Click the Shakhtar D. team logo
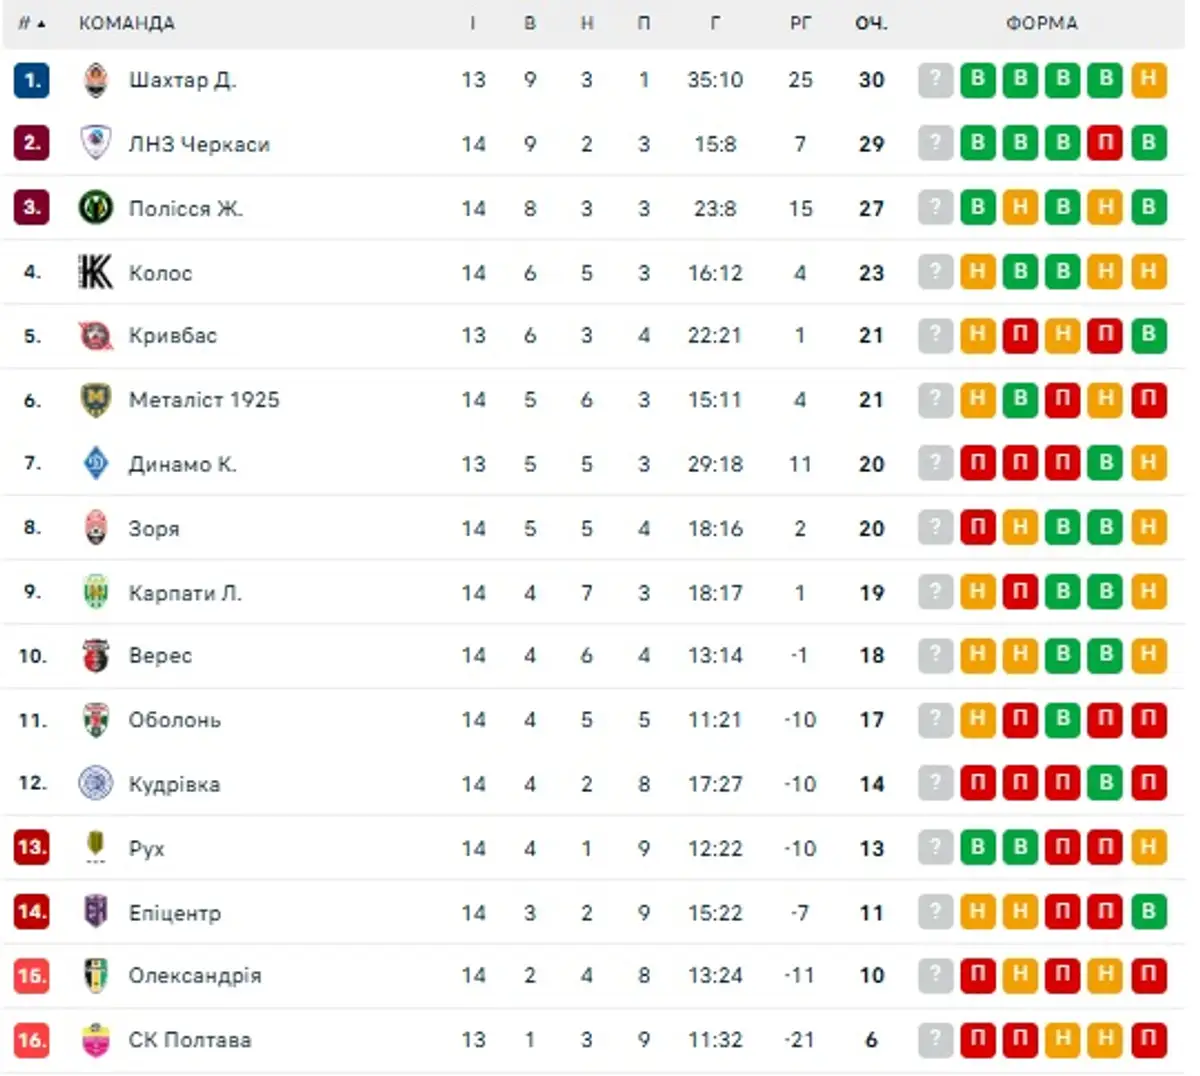1200x1076 pixels. pos(95,80)
